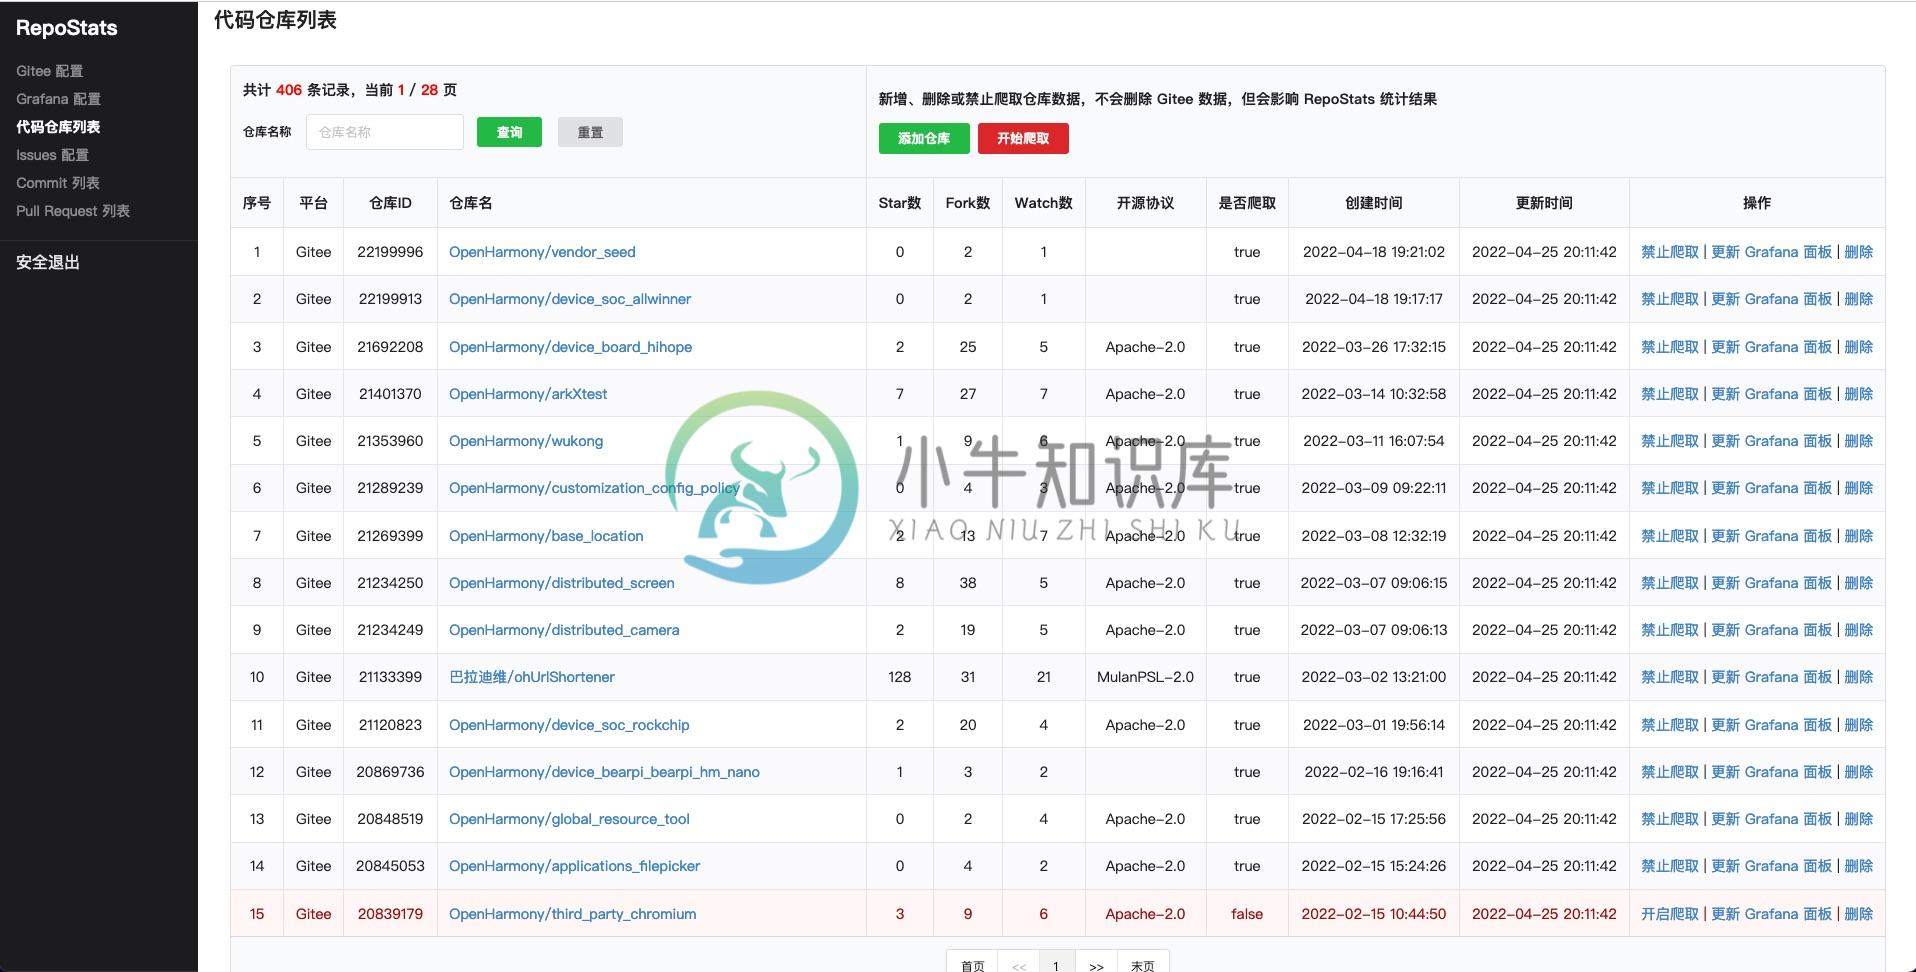Click repository ID 22199996 cell
1916x972 pixels.
click(390, 252)
